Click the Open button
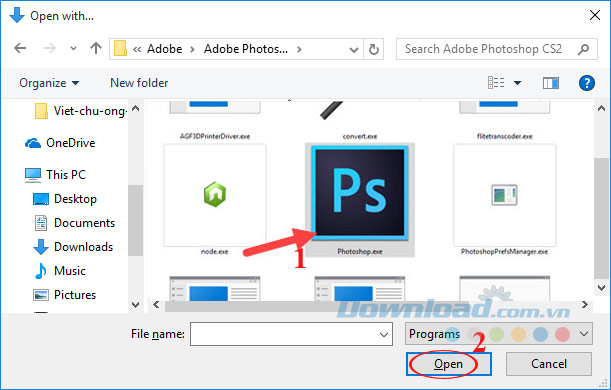This screenshot has height=390, width=611. [x=449, y=364]
